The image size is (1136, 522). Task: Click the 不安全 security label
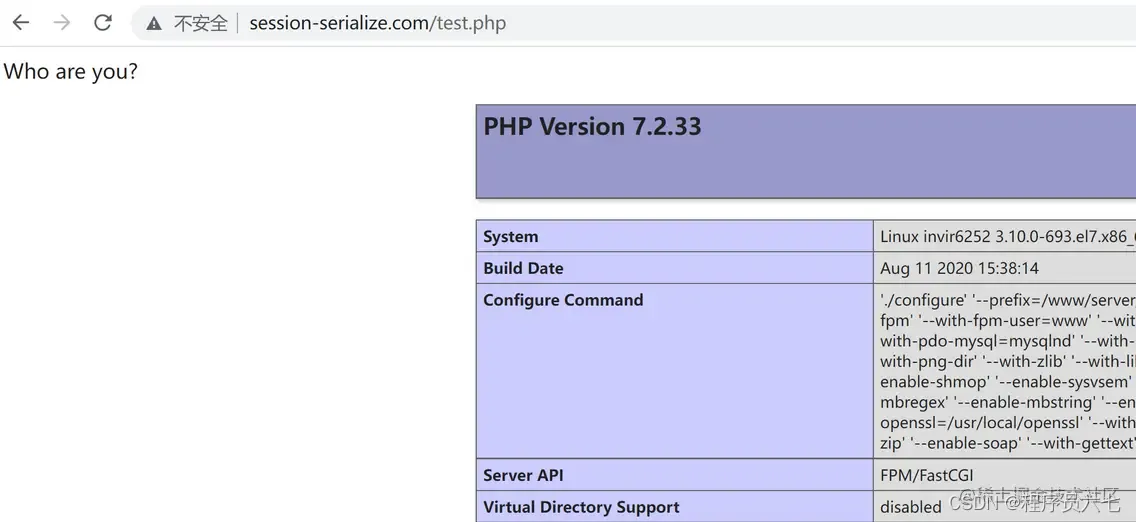tap(201, 23)
